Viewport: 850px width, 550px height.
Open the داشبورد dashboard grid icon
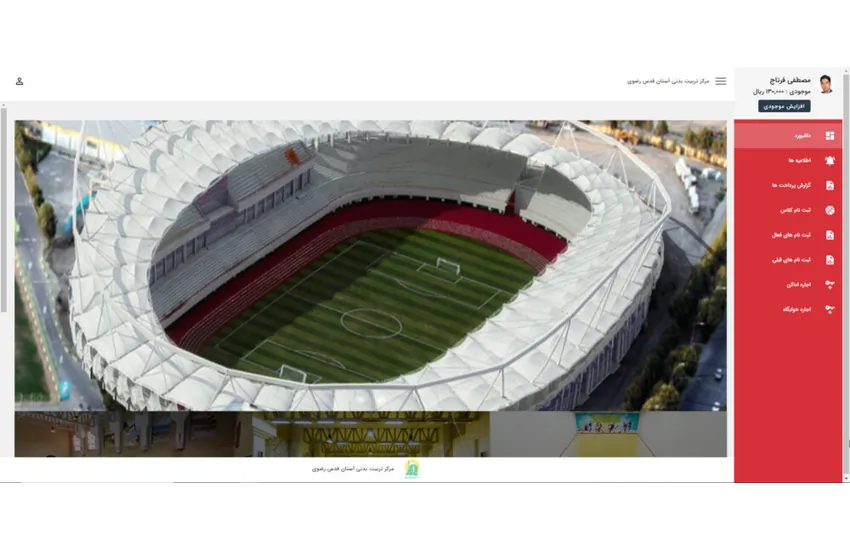(x=829, y=135)
